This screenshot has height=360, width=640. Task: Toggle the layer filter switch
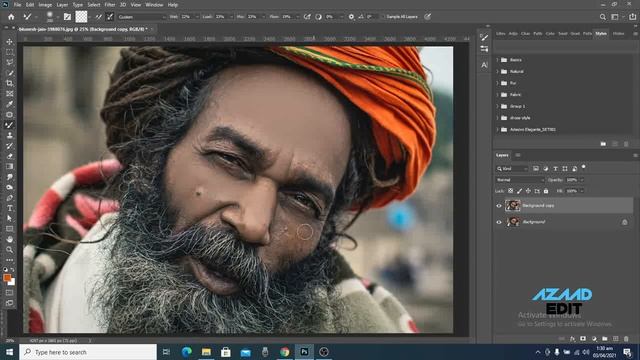583,167
